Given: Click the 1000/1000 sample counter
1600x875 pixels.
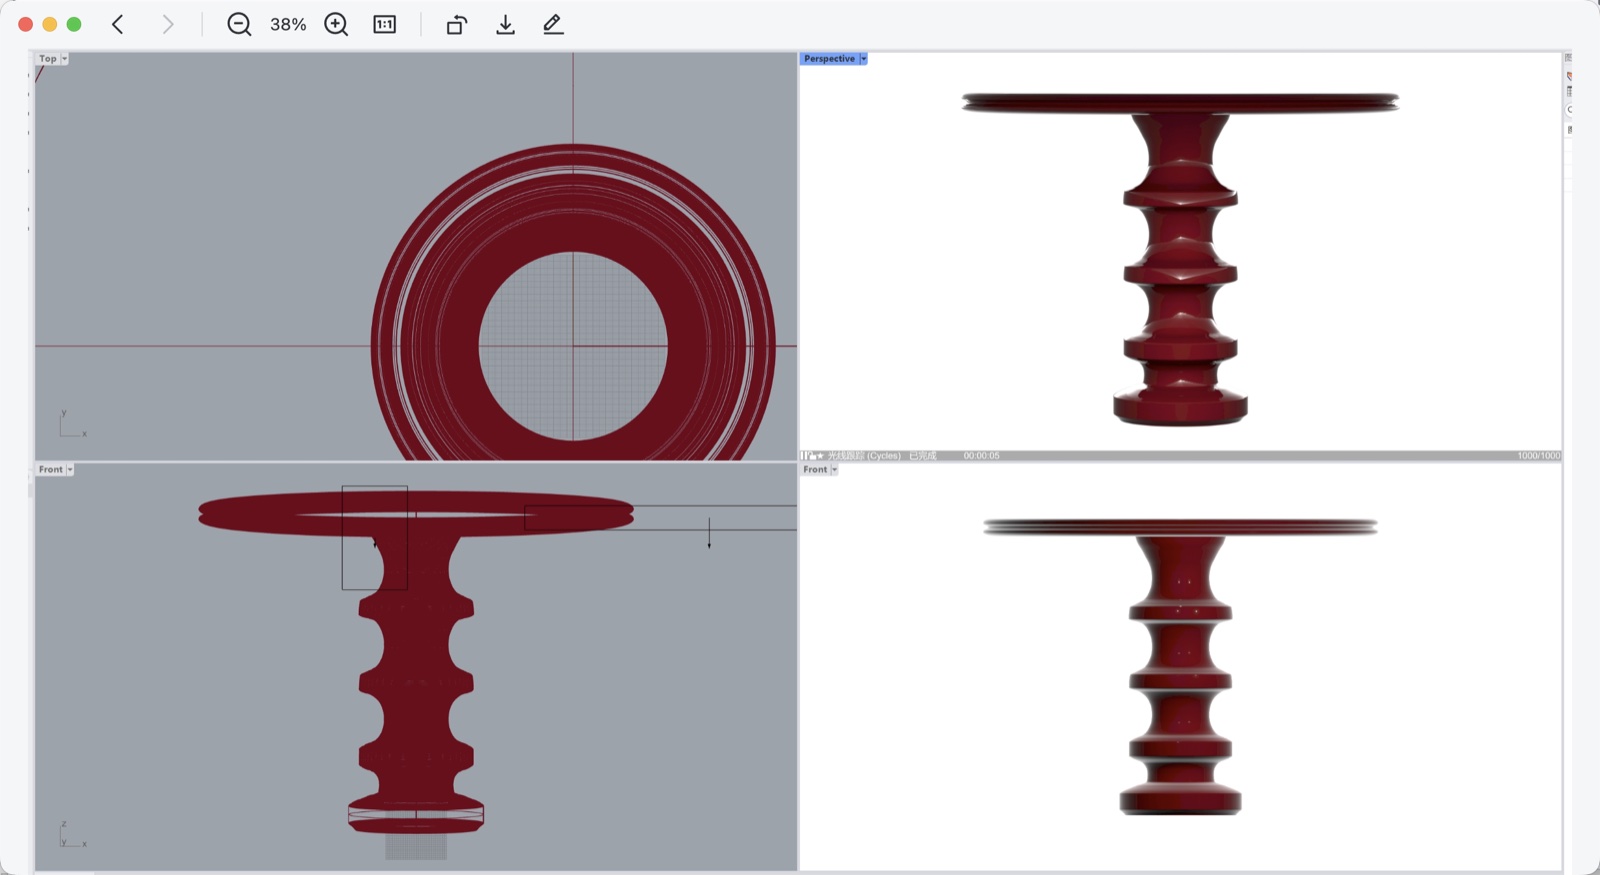Looking at the screenshot, I should [x=1538, y=456].
